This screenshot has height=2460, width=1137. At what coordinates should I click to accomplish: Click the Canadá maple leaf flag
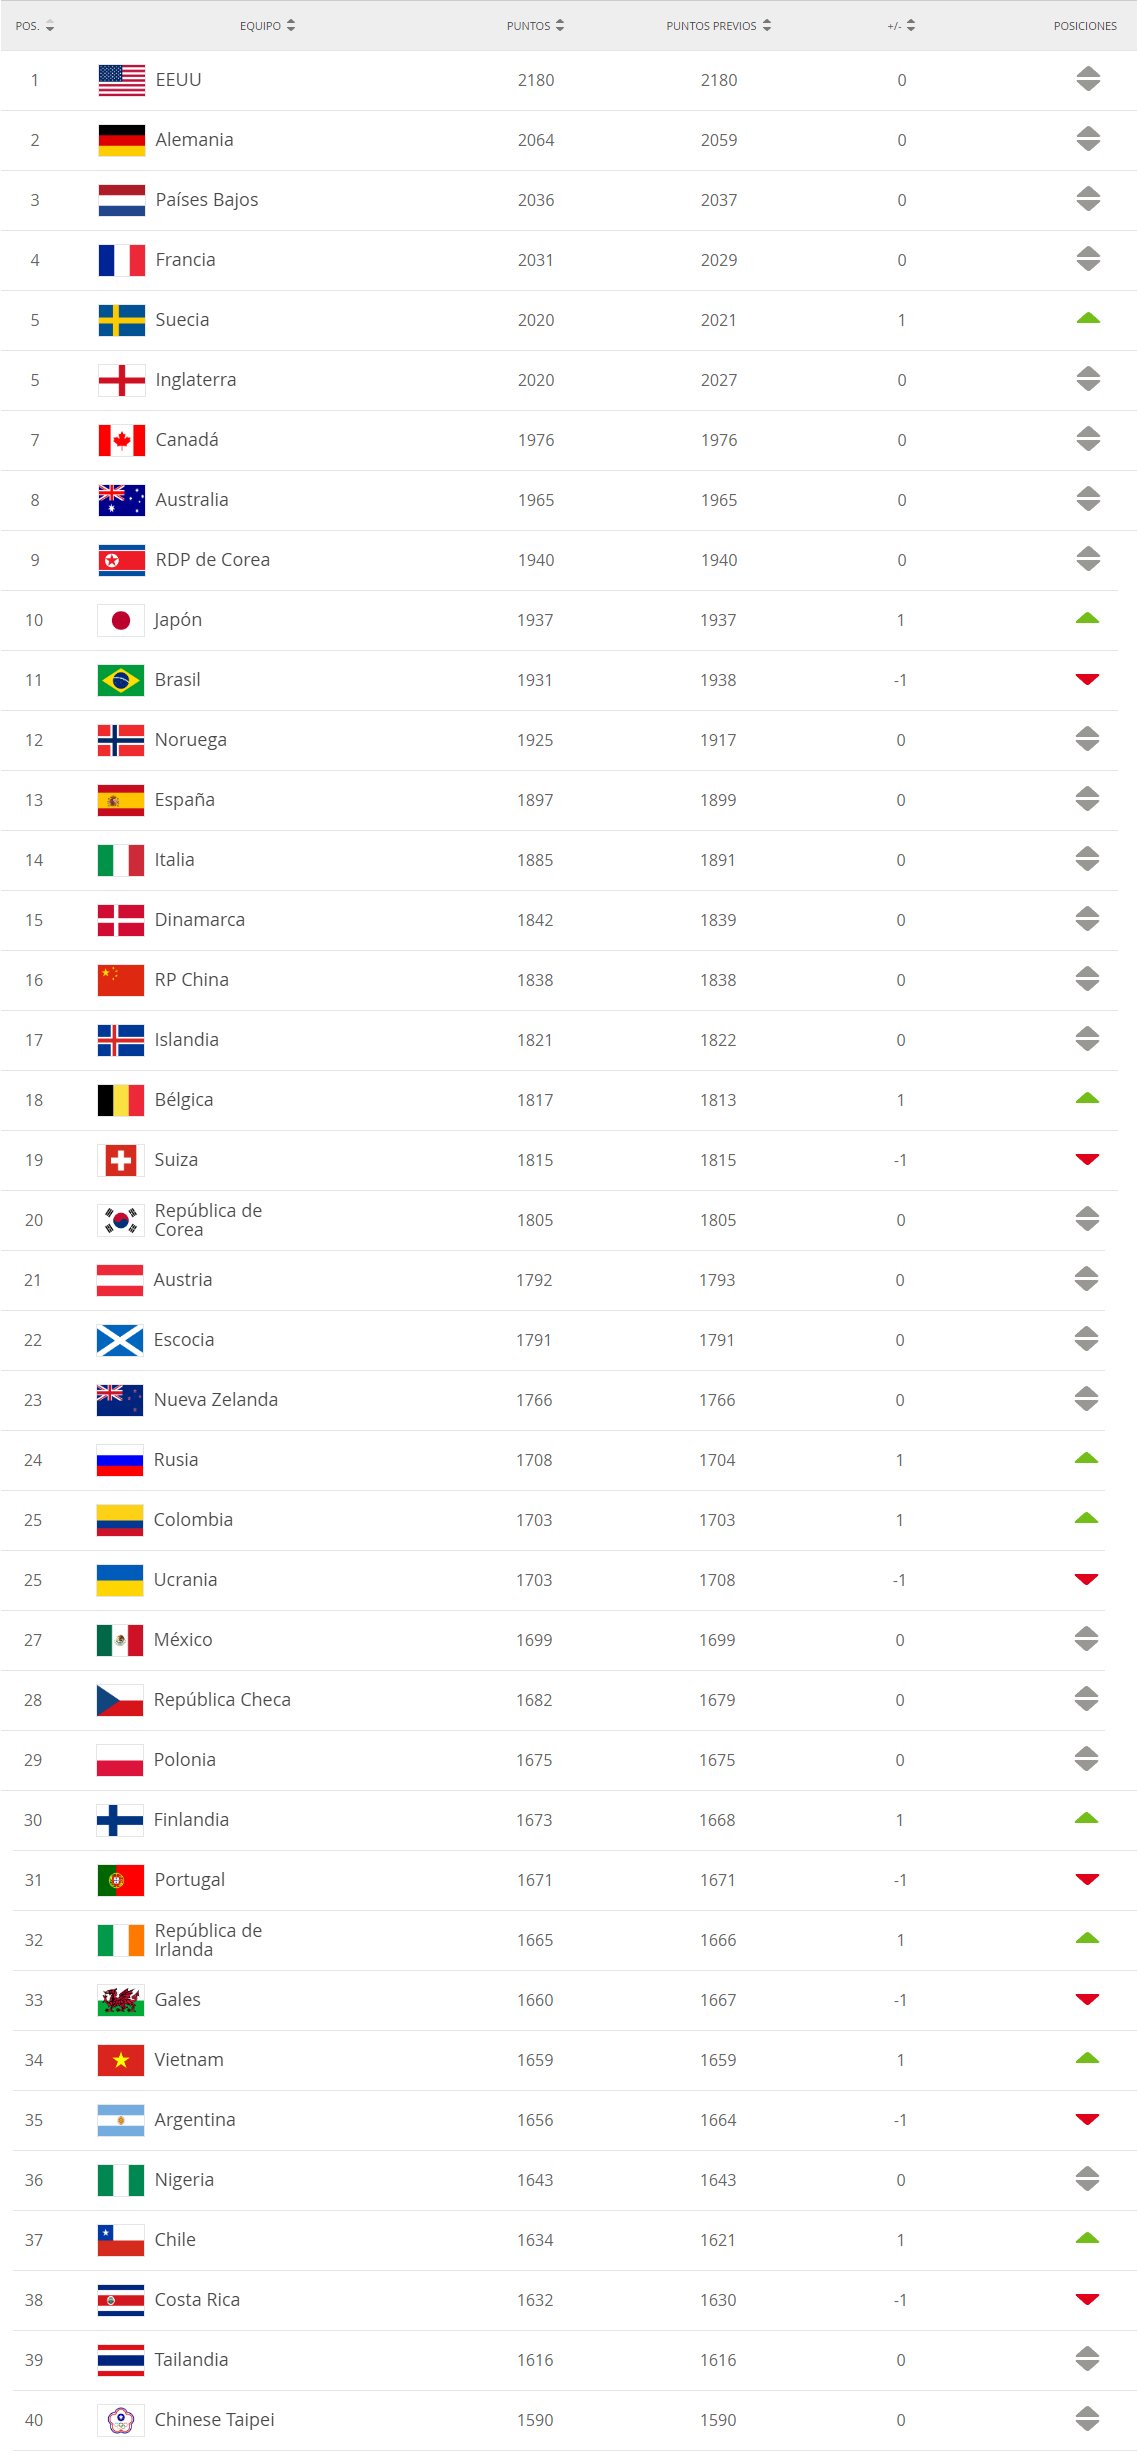coord(121,440)
